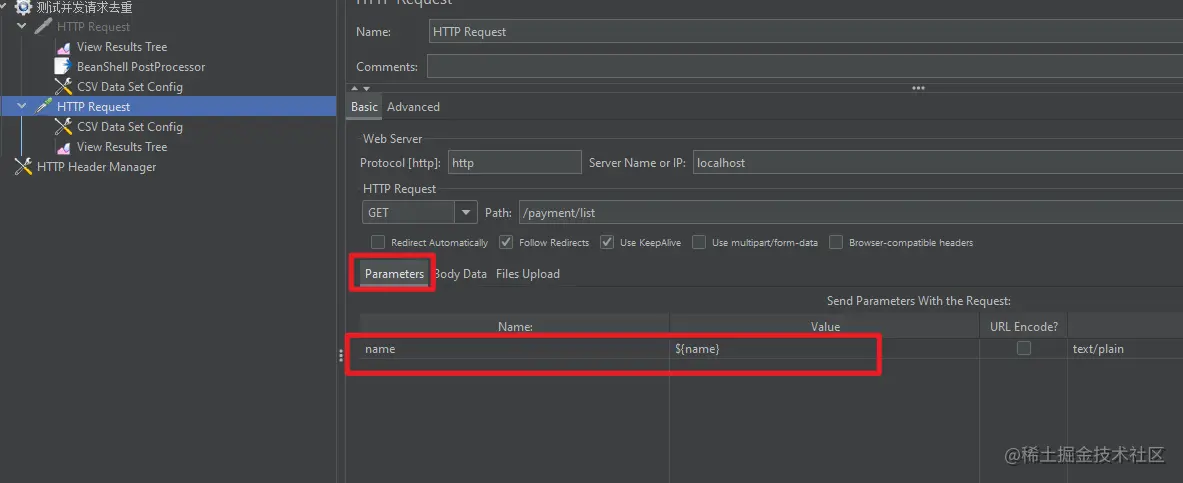
Task: Open the Files Upload tab
Action: (x=528, y=274)
